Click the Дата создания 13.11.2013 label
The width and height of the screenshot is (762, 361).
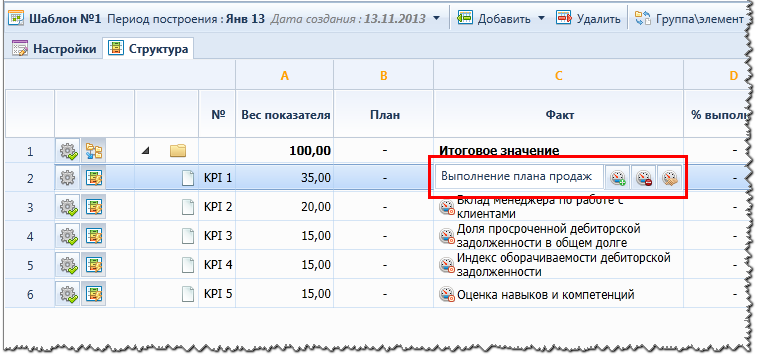click(348, 19)
